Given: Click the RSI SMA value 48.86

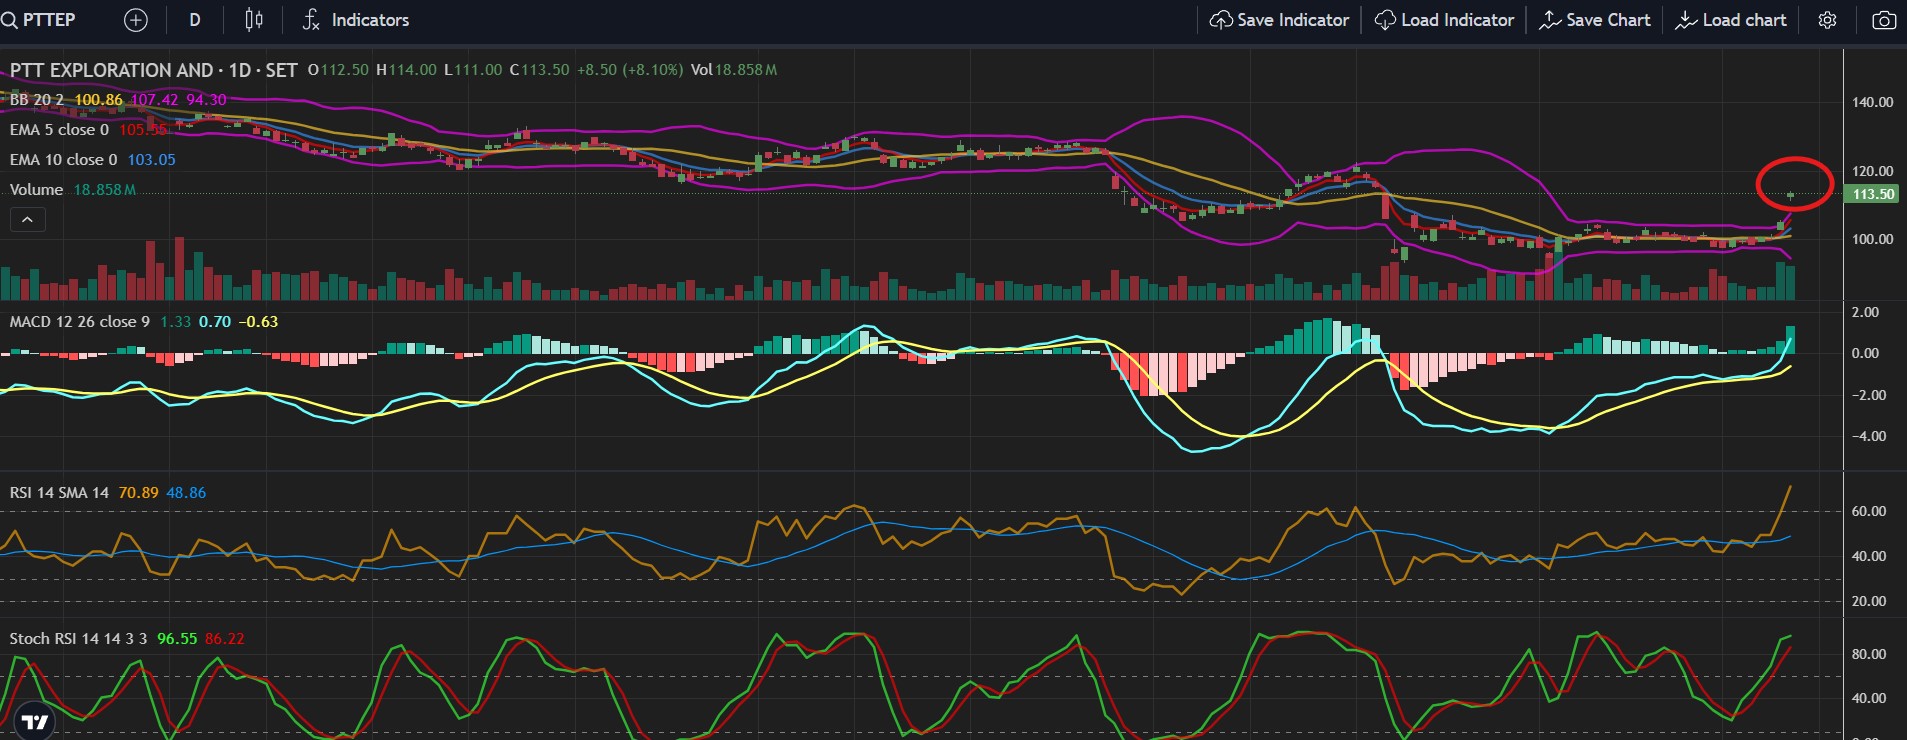Looking at the screenshot, I should (186, 493).
